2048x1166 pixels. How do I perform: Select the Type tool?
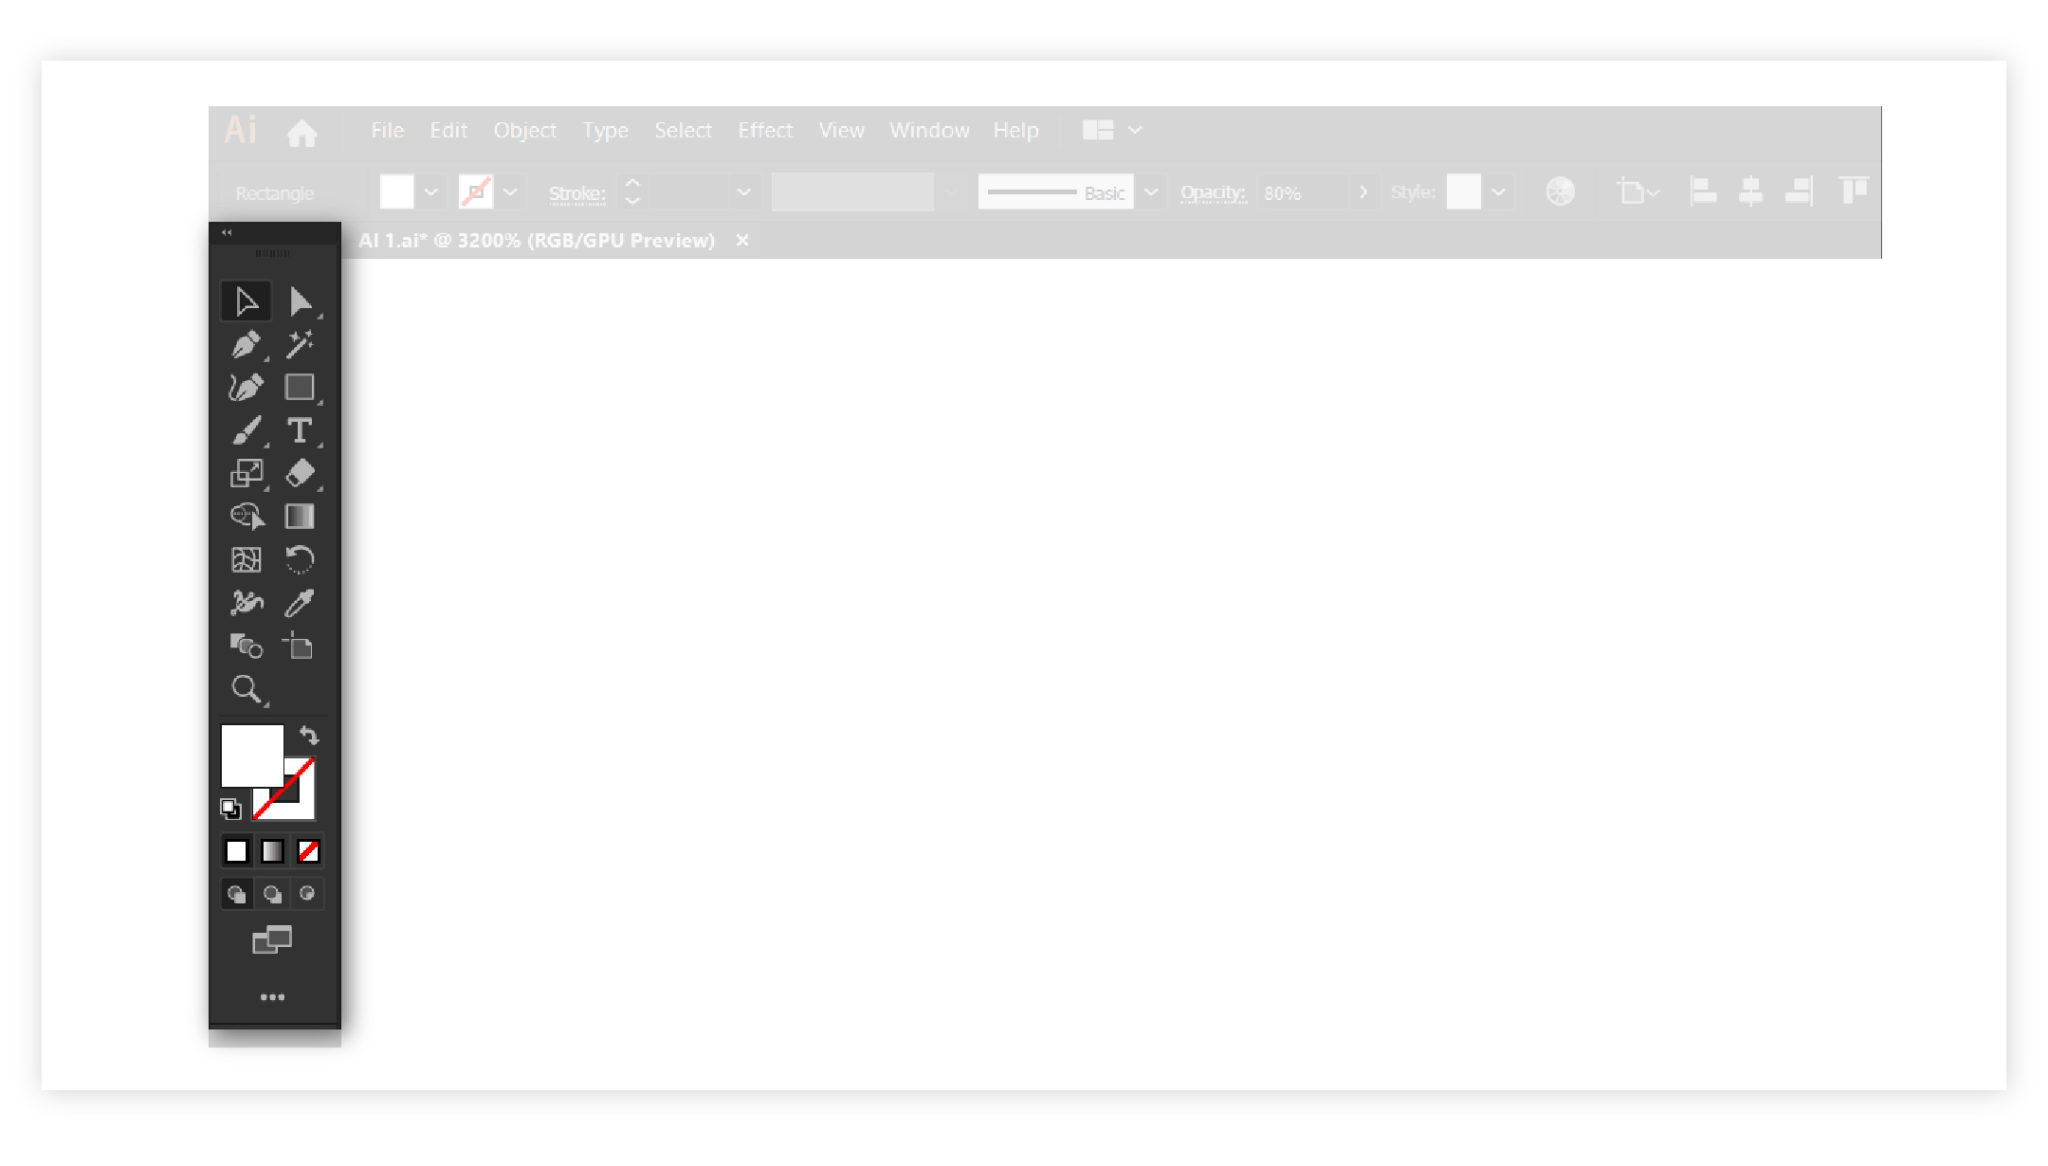[x=300, y=430]
